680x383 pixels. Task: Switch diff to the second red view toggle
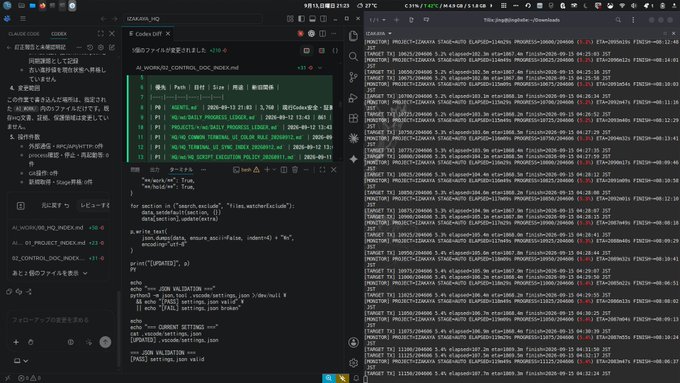click(x=321, y=50)
